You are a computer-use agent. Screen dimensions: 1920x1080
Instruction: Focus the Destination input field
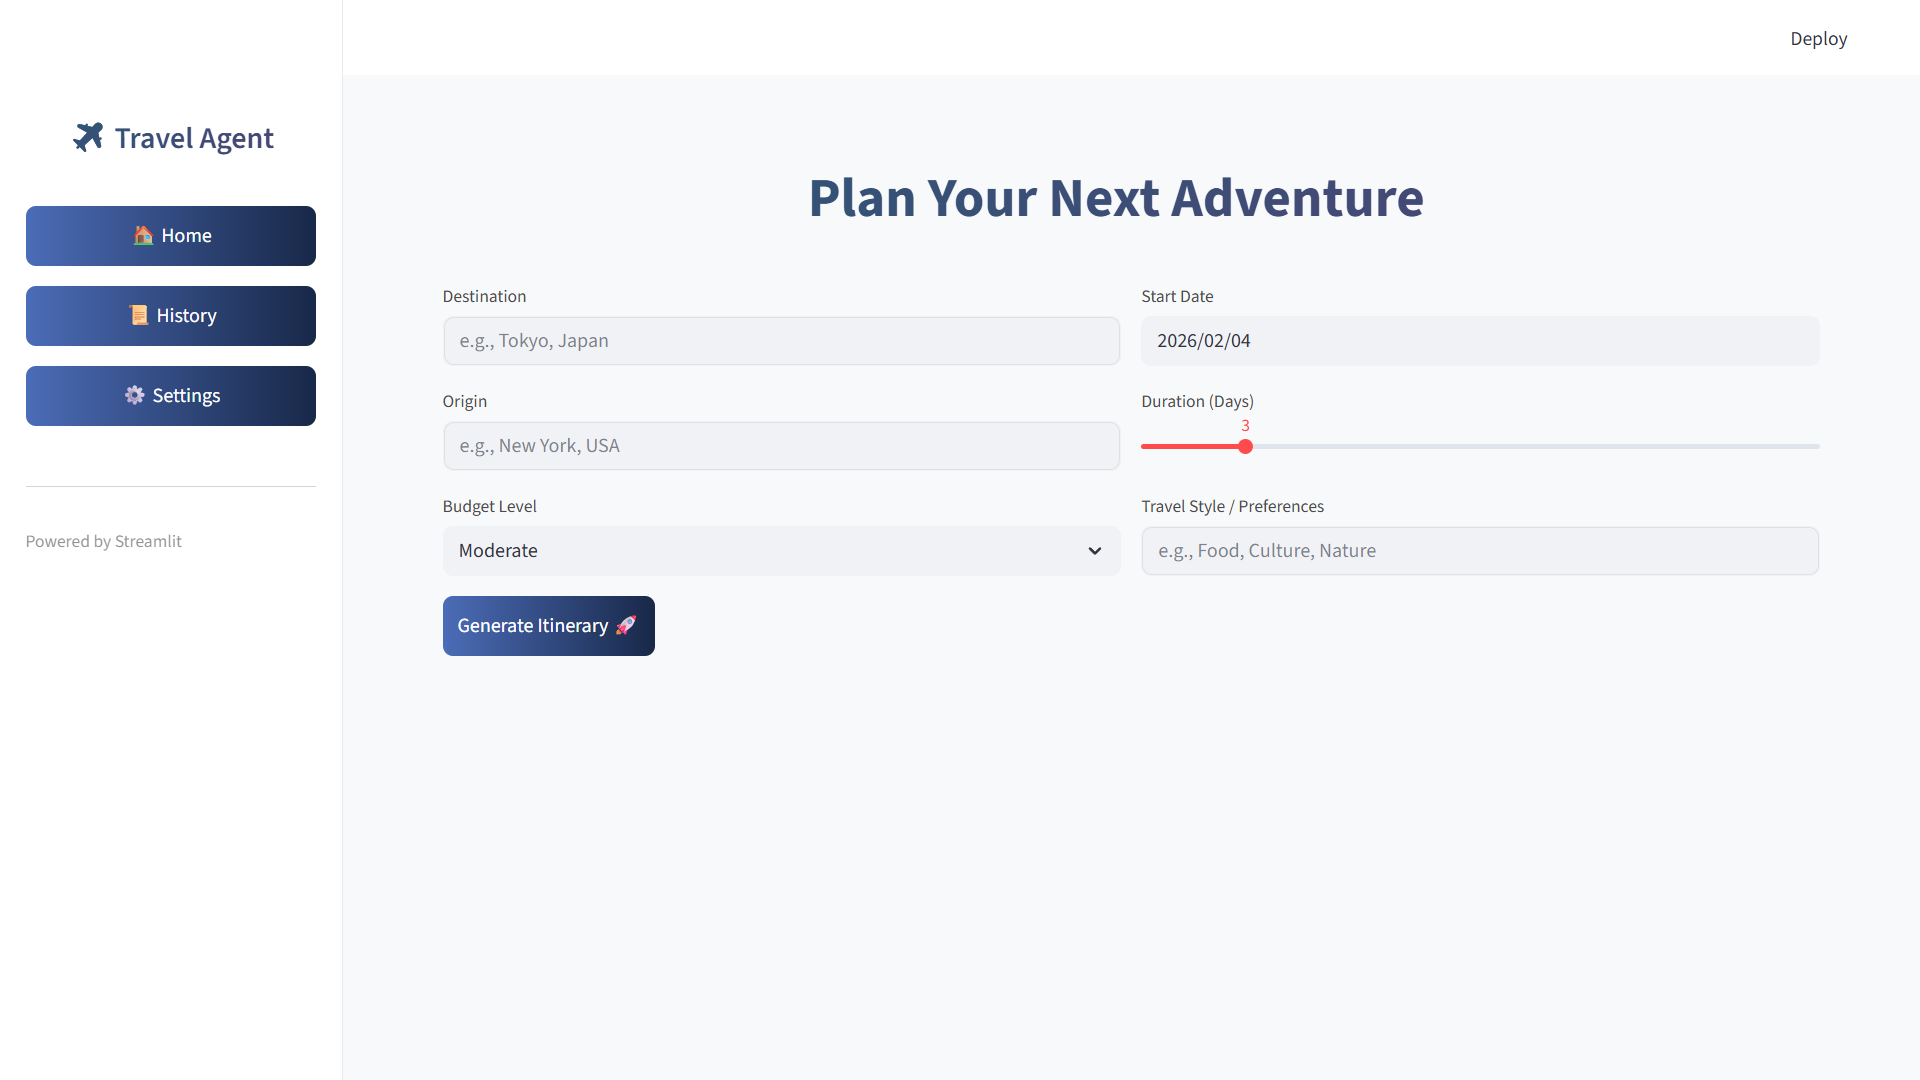coord(781,341)
